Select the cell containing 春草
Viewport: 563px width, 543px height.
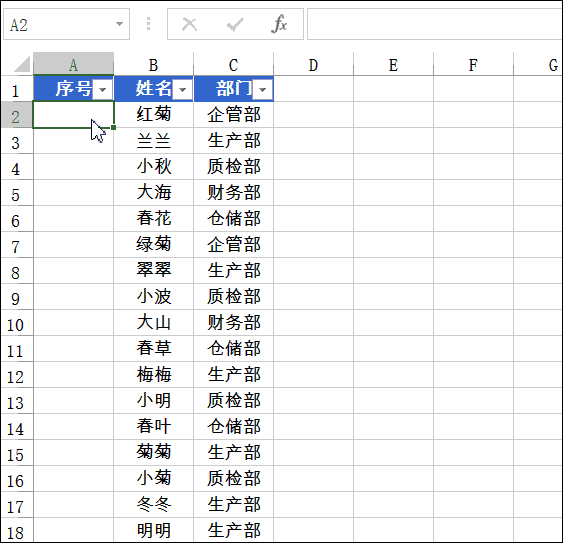[x=154, y=349]
